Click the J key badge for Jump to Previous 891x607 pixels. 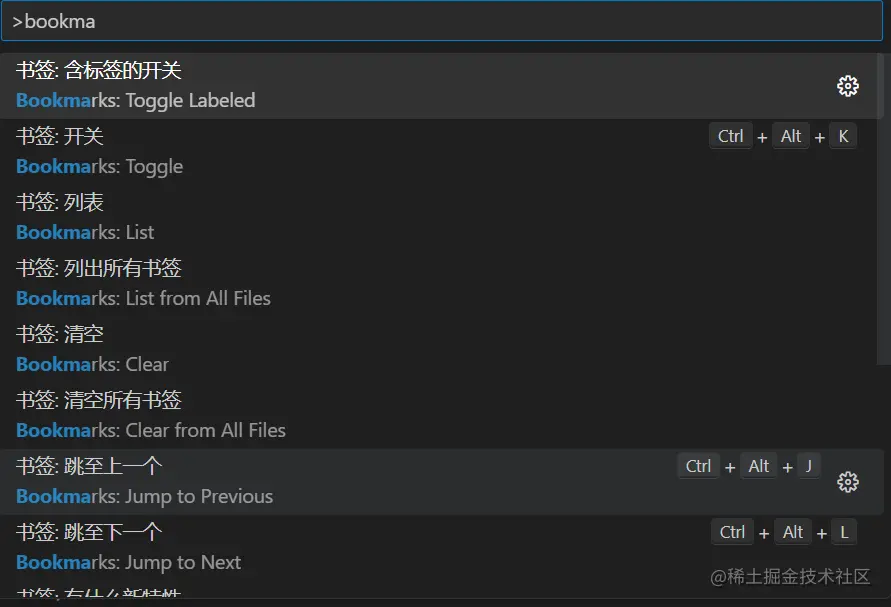click(808, 466)
